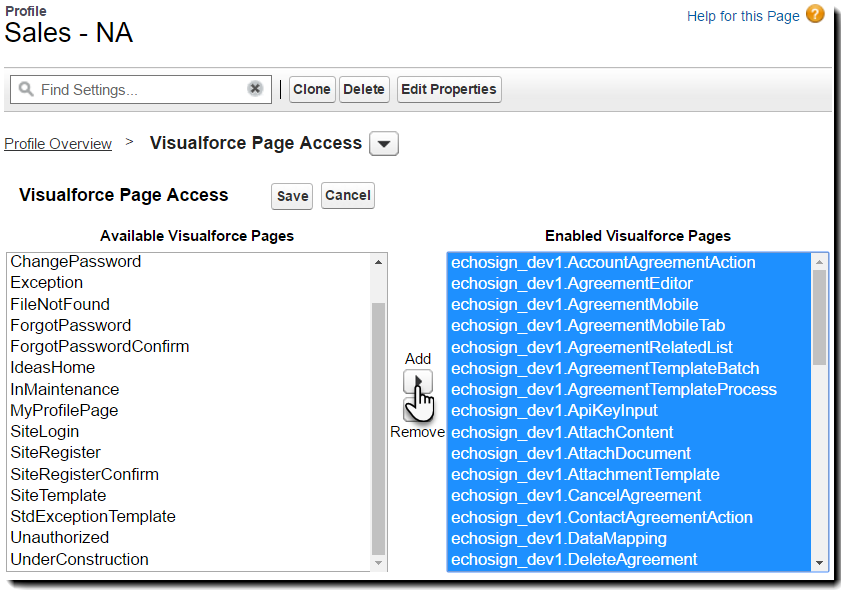The width and height of the screenshot is (841, 590).
Task: Click the Add arrow button
Action: (x=417, y=381)
